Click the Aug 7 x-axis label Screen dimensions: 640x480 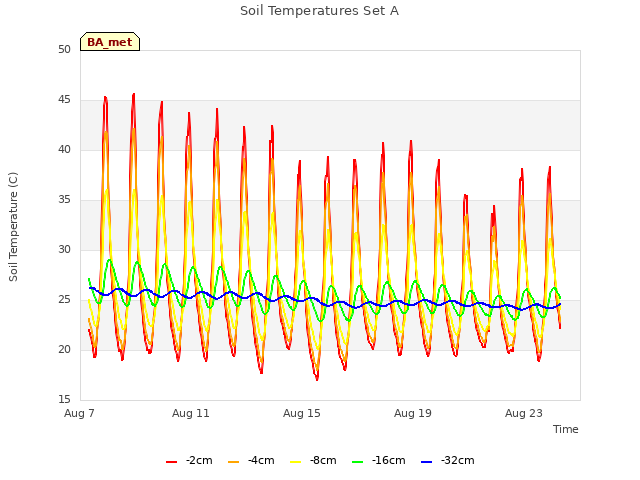(x=79, y=413)
